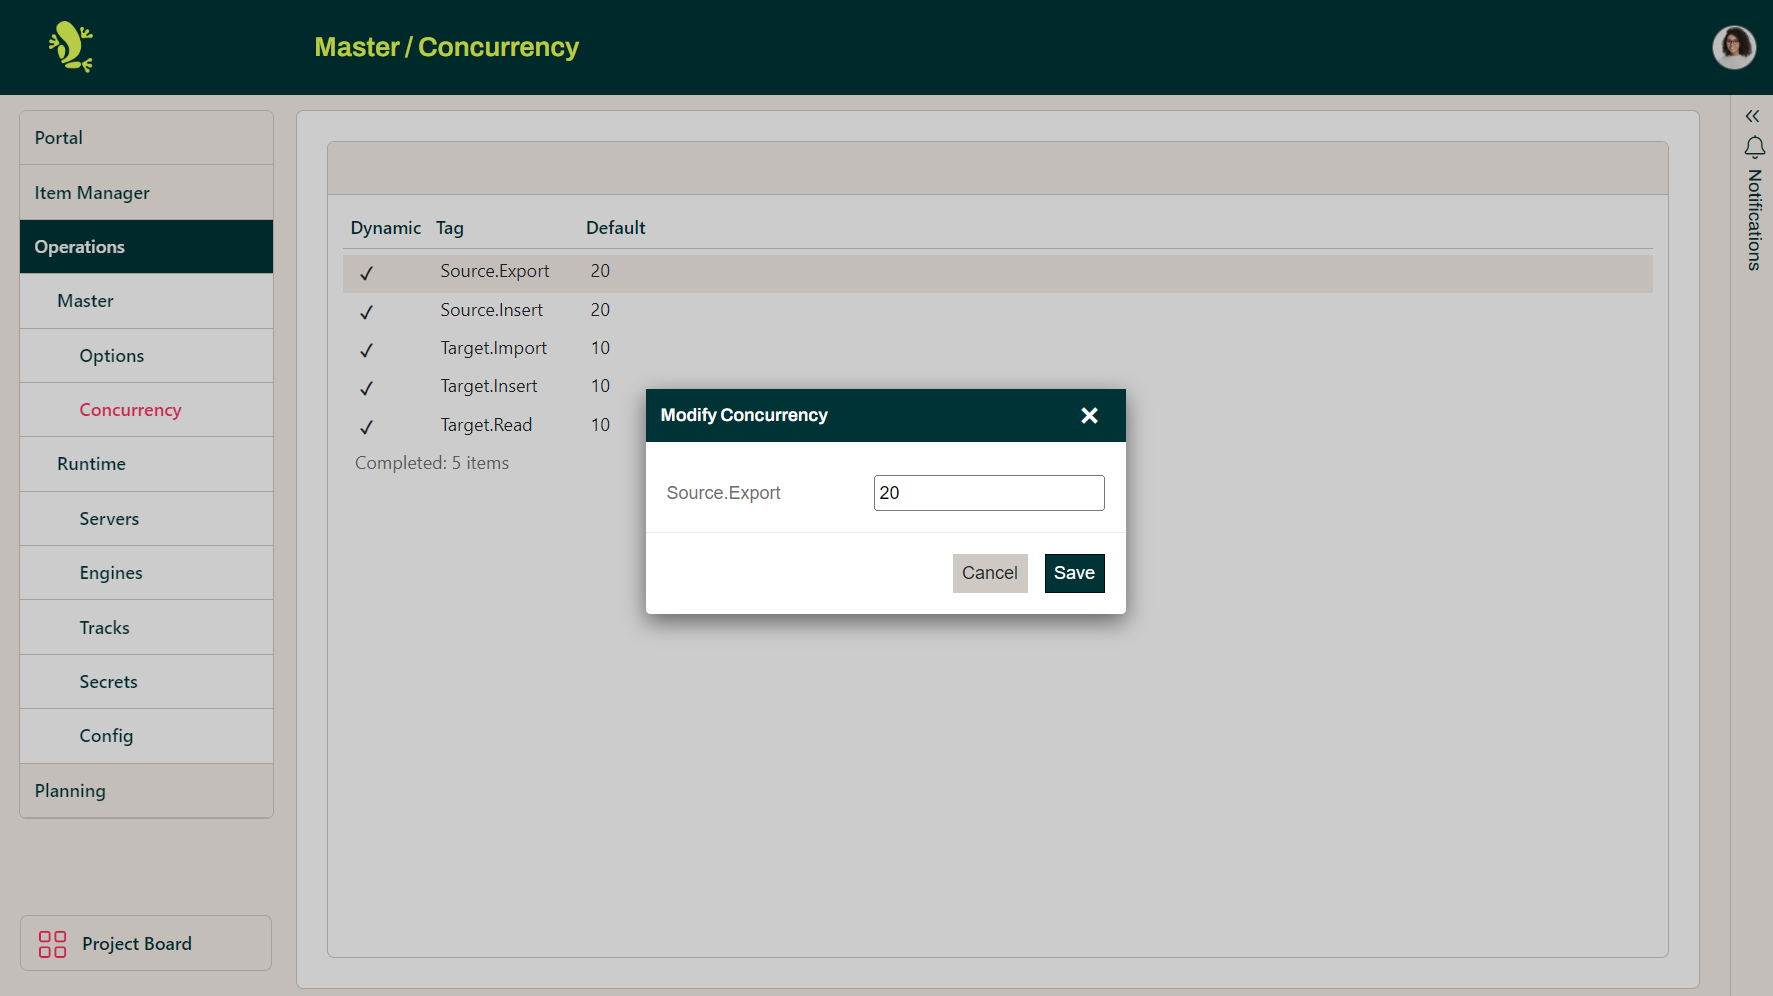Navigate to the Portal section
This screenshot has height=996, width=1773.
[58, 137]
